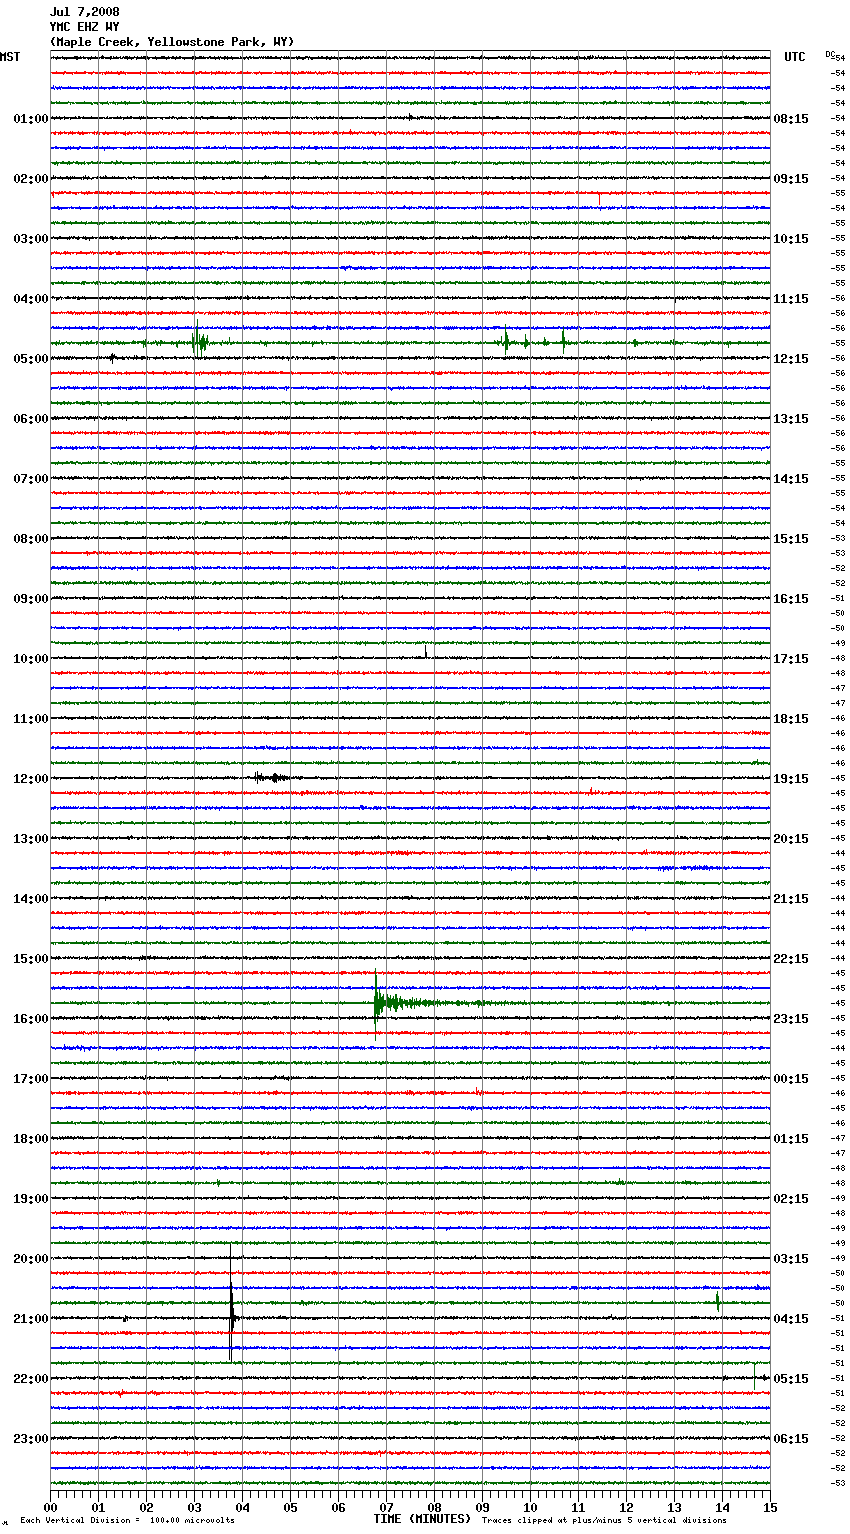Select the '13:15' UTC time label
The image size is (850, 1534).
pyautogui.click(x=791, y=419)
